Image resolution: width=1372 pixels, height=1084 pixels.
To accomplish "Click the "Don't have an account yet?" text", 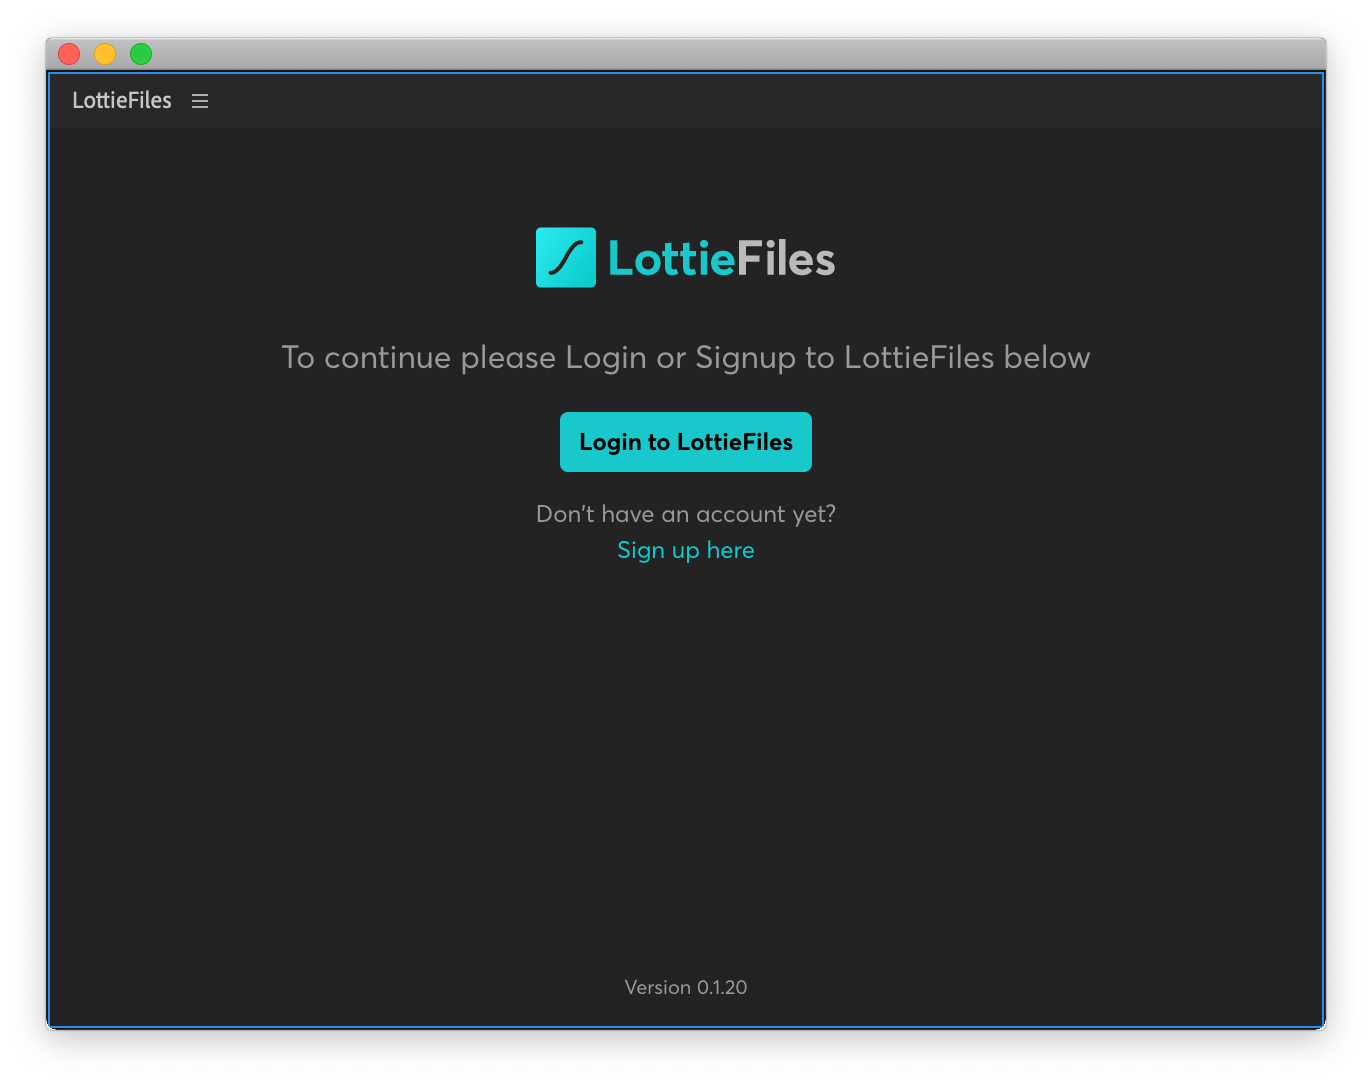I will 686,514.
